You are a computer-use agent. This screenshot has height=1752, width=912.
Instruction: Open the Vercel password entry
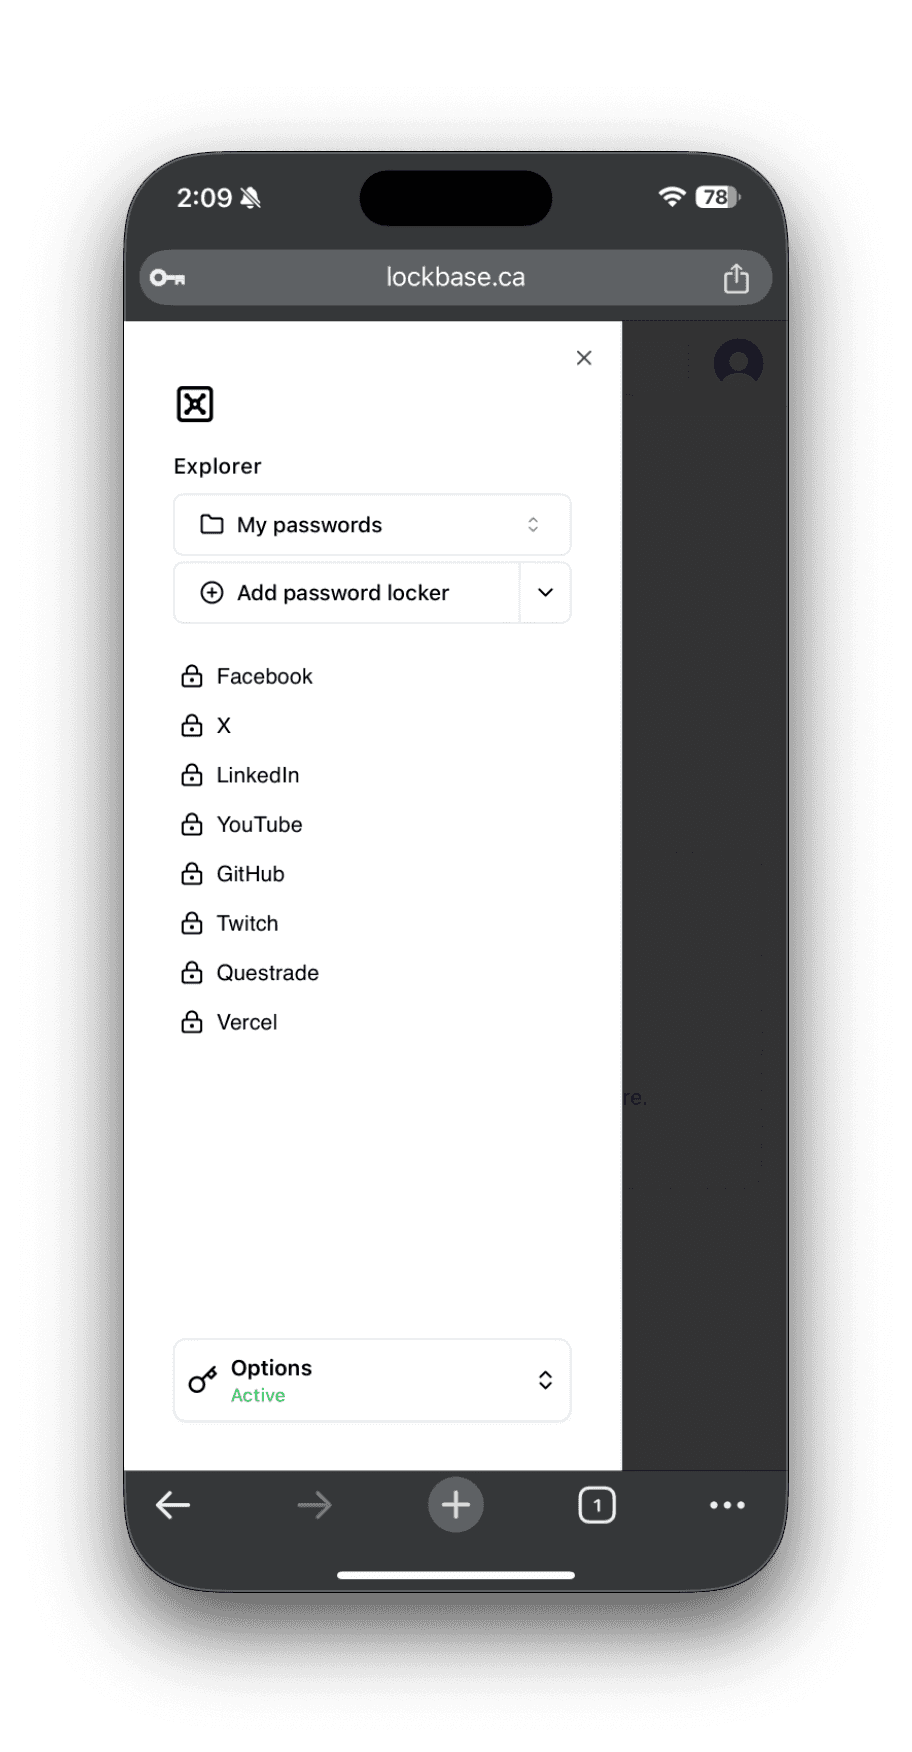(x=246, y=1022)
